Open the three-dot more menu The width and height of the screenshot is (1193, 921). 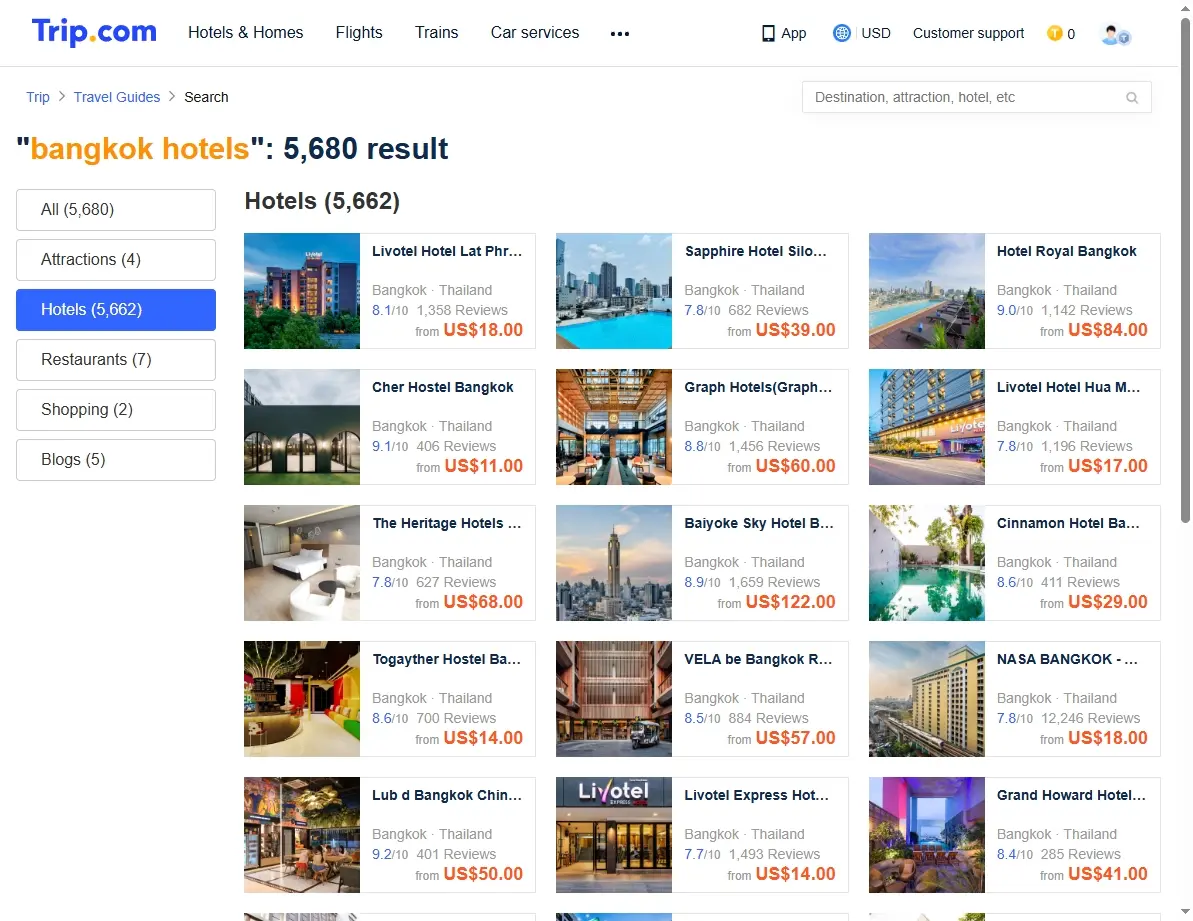(x=620, y=33)
